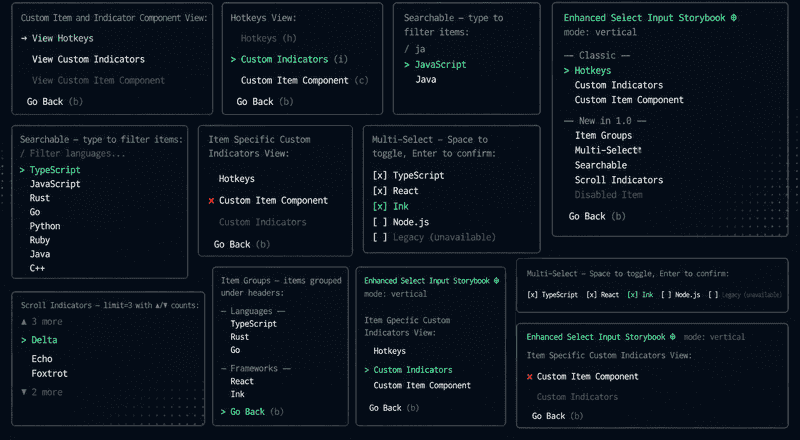The image size is (800, 440).
Task: Open Searchable under New in 1.0
Action: coord(601,165)
